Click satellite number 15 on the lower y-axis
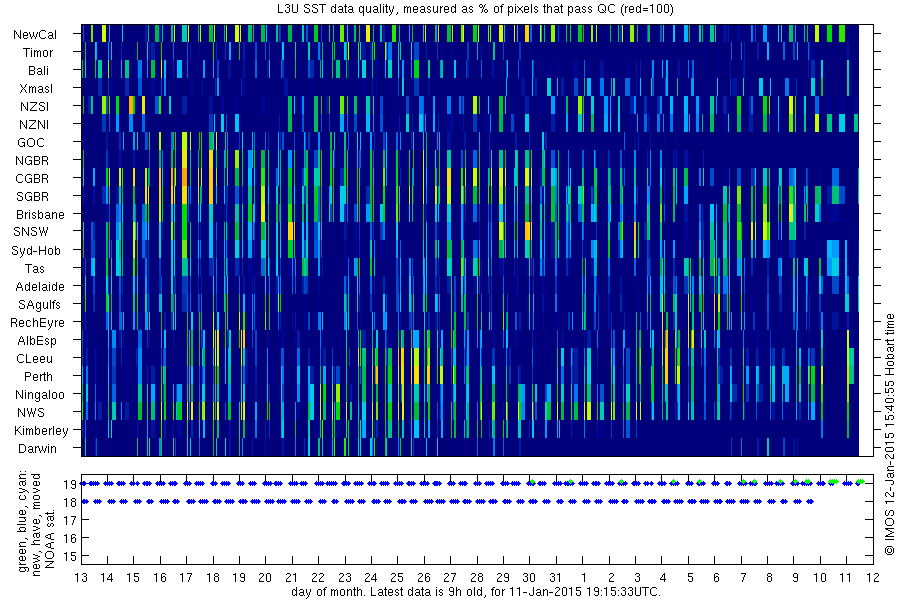The image size is (900, 600). [70, 556]
